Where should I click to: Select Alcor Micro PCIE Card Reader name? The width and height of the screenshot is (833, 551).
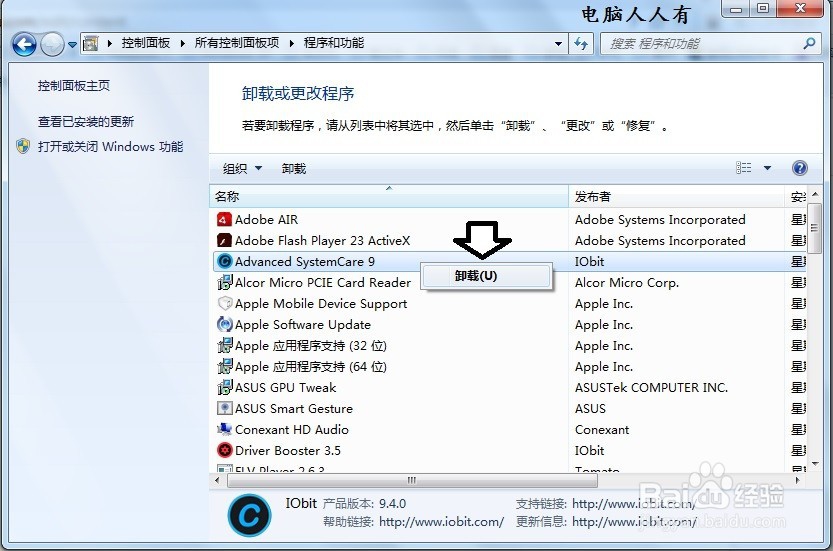322,283
